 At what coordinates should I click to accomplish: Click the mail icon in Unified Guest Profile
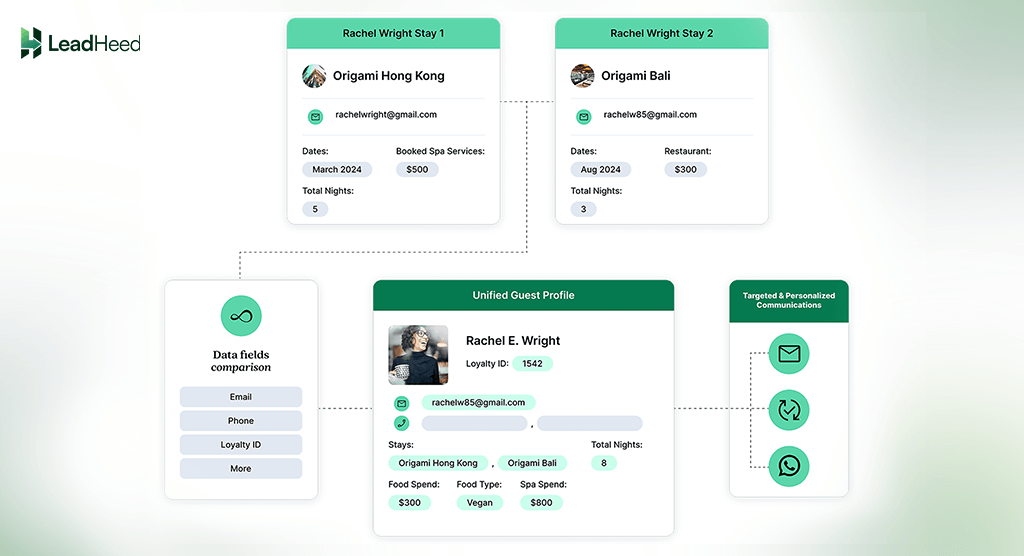pyautogui.click(x=402, y=403)
